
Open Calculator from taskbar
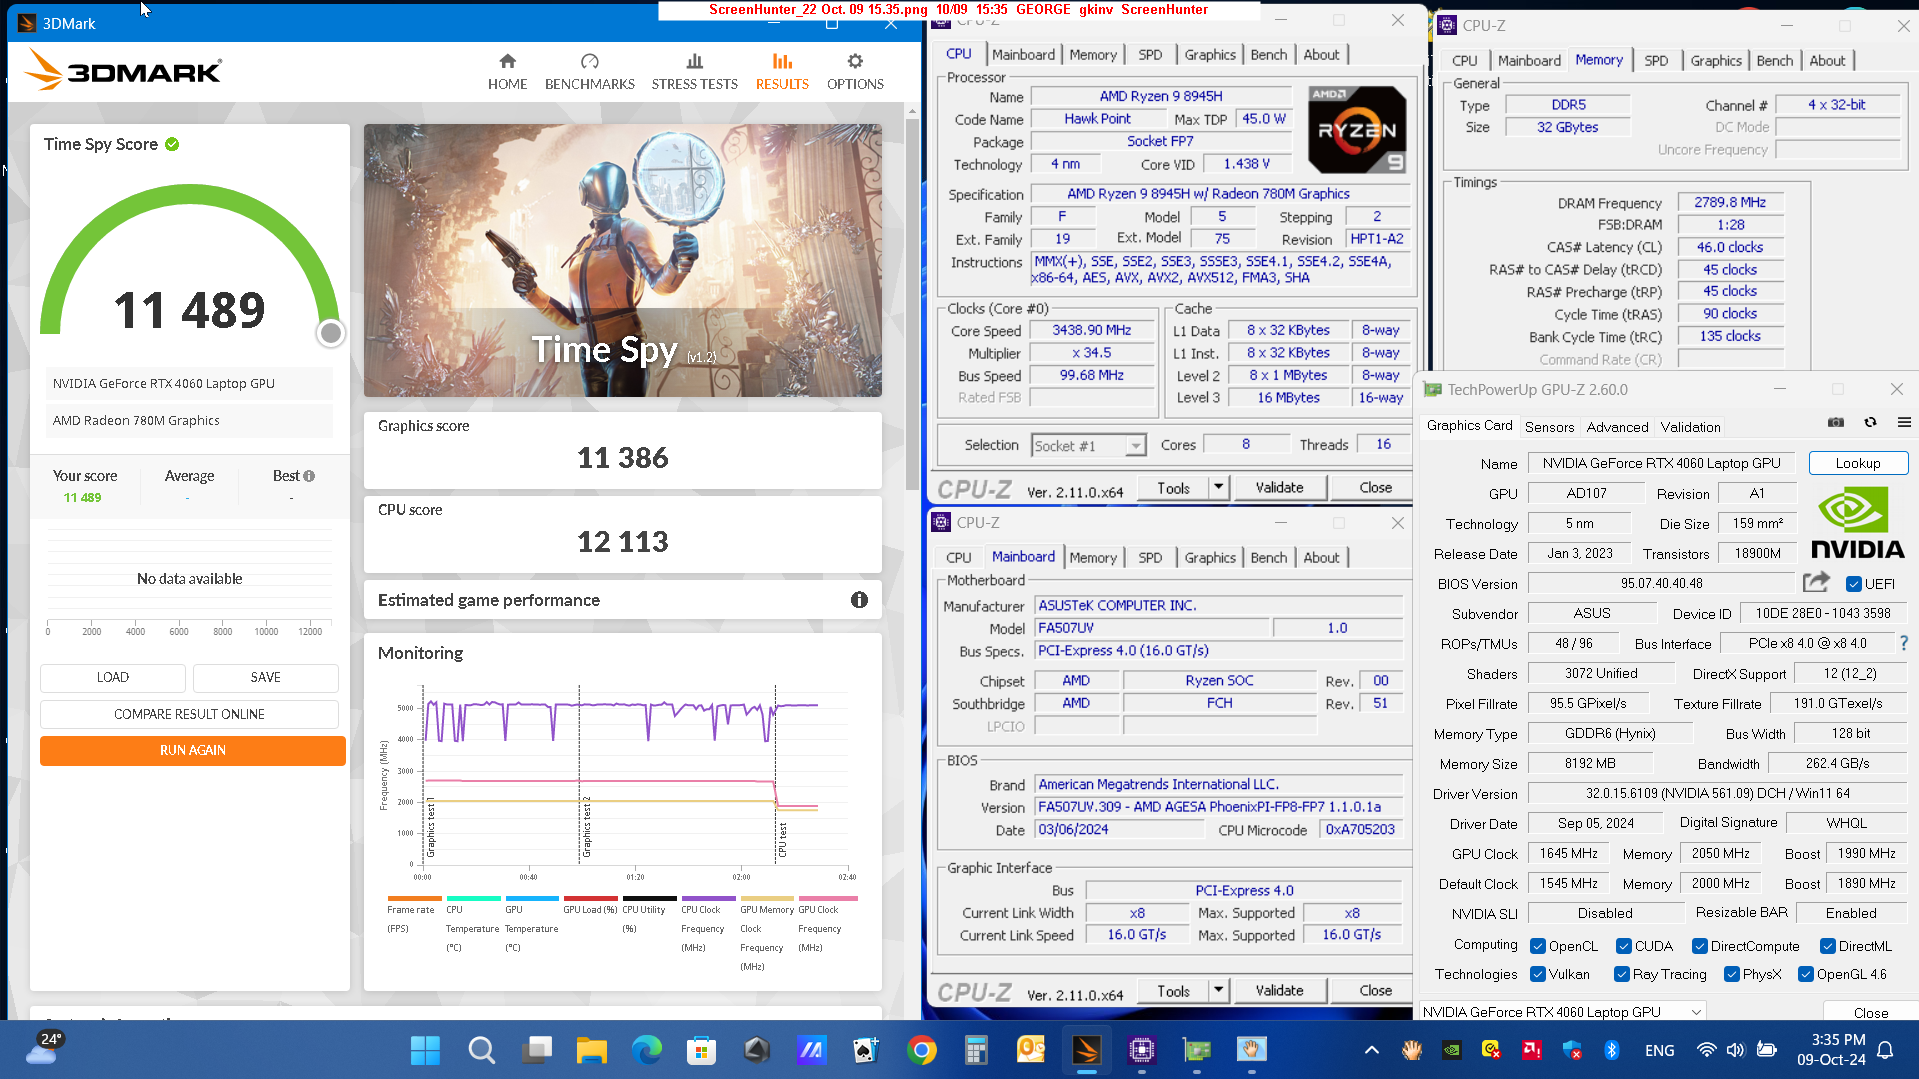pyautogui.click(x=976, y=1050)
